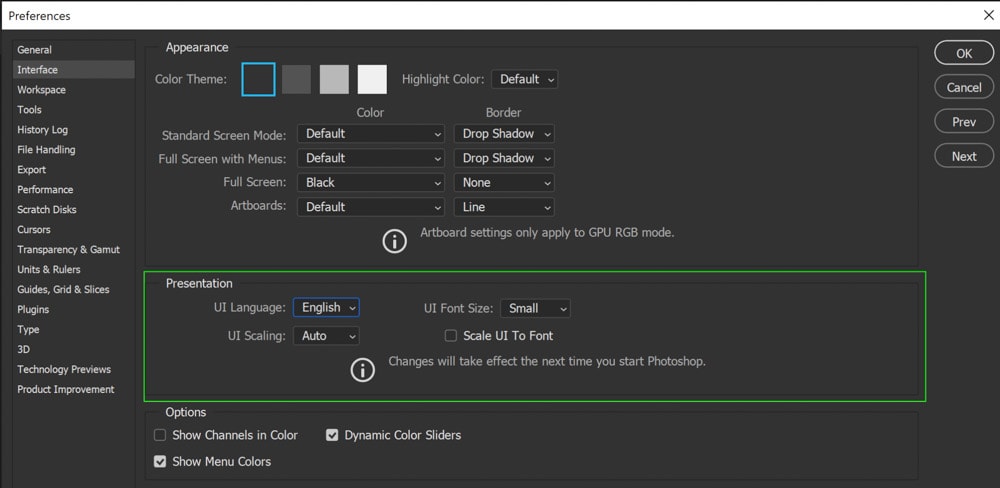The image size is (1000, 488).
Task: Disable Dynamic Color Sliders checkbox
Action: click(x=332, y=435)
